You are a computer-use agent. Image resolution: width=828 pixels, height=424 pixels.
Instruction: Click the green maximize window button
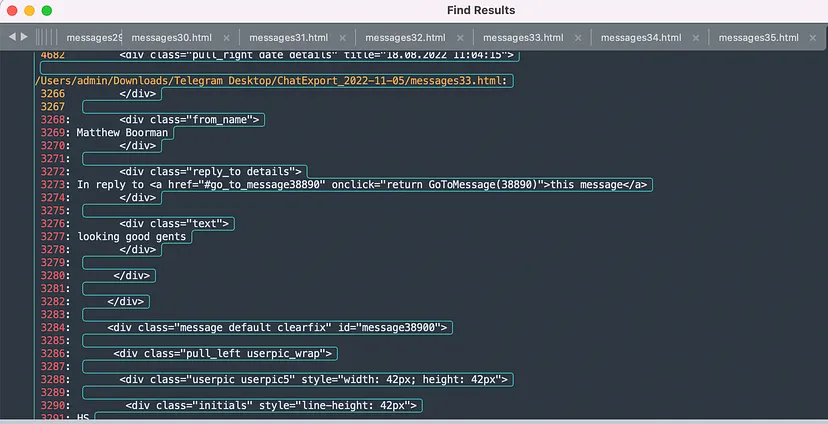tap(46, 11)
